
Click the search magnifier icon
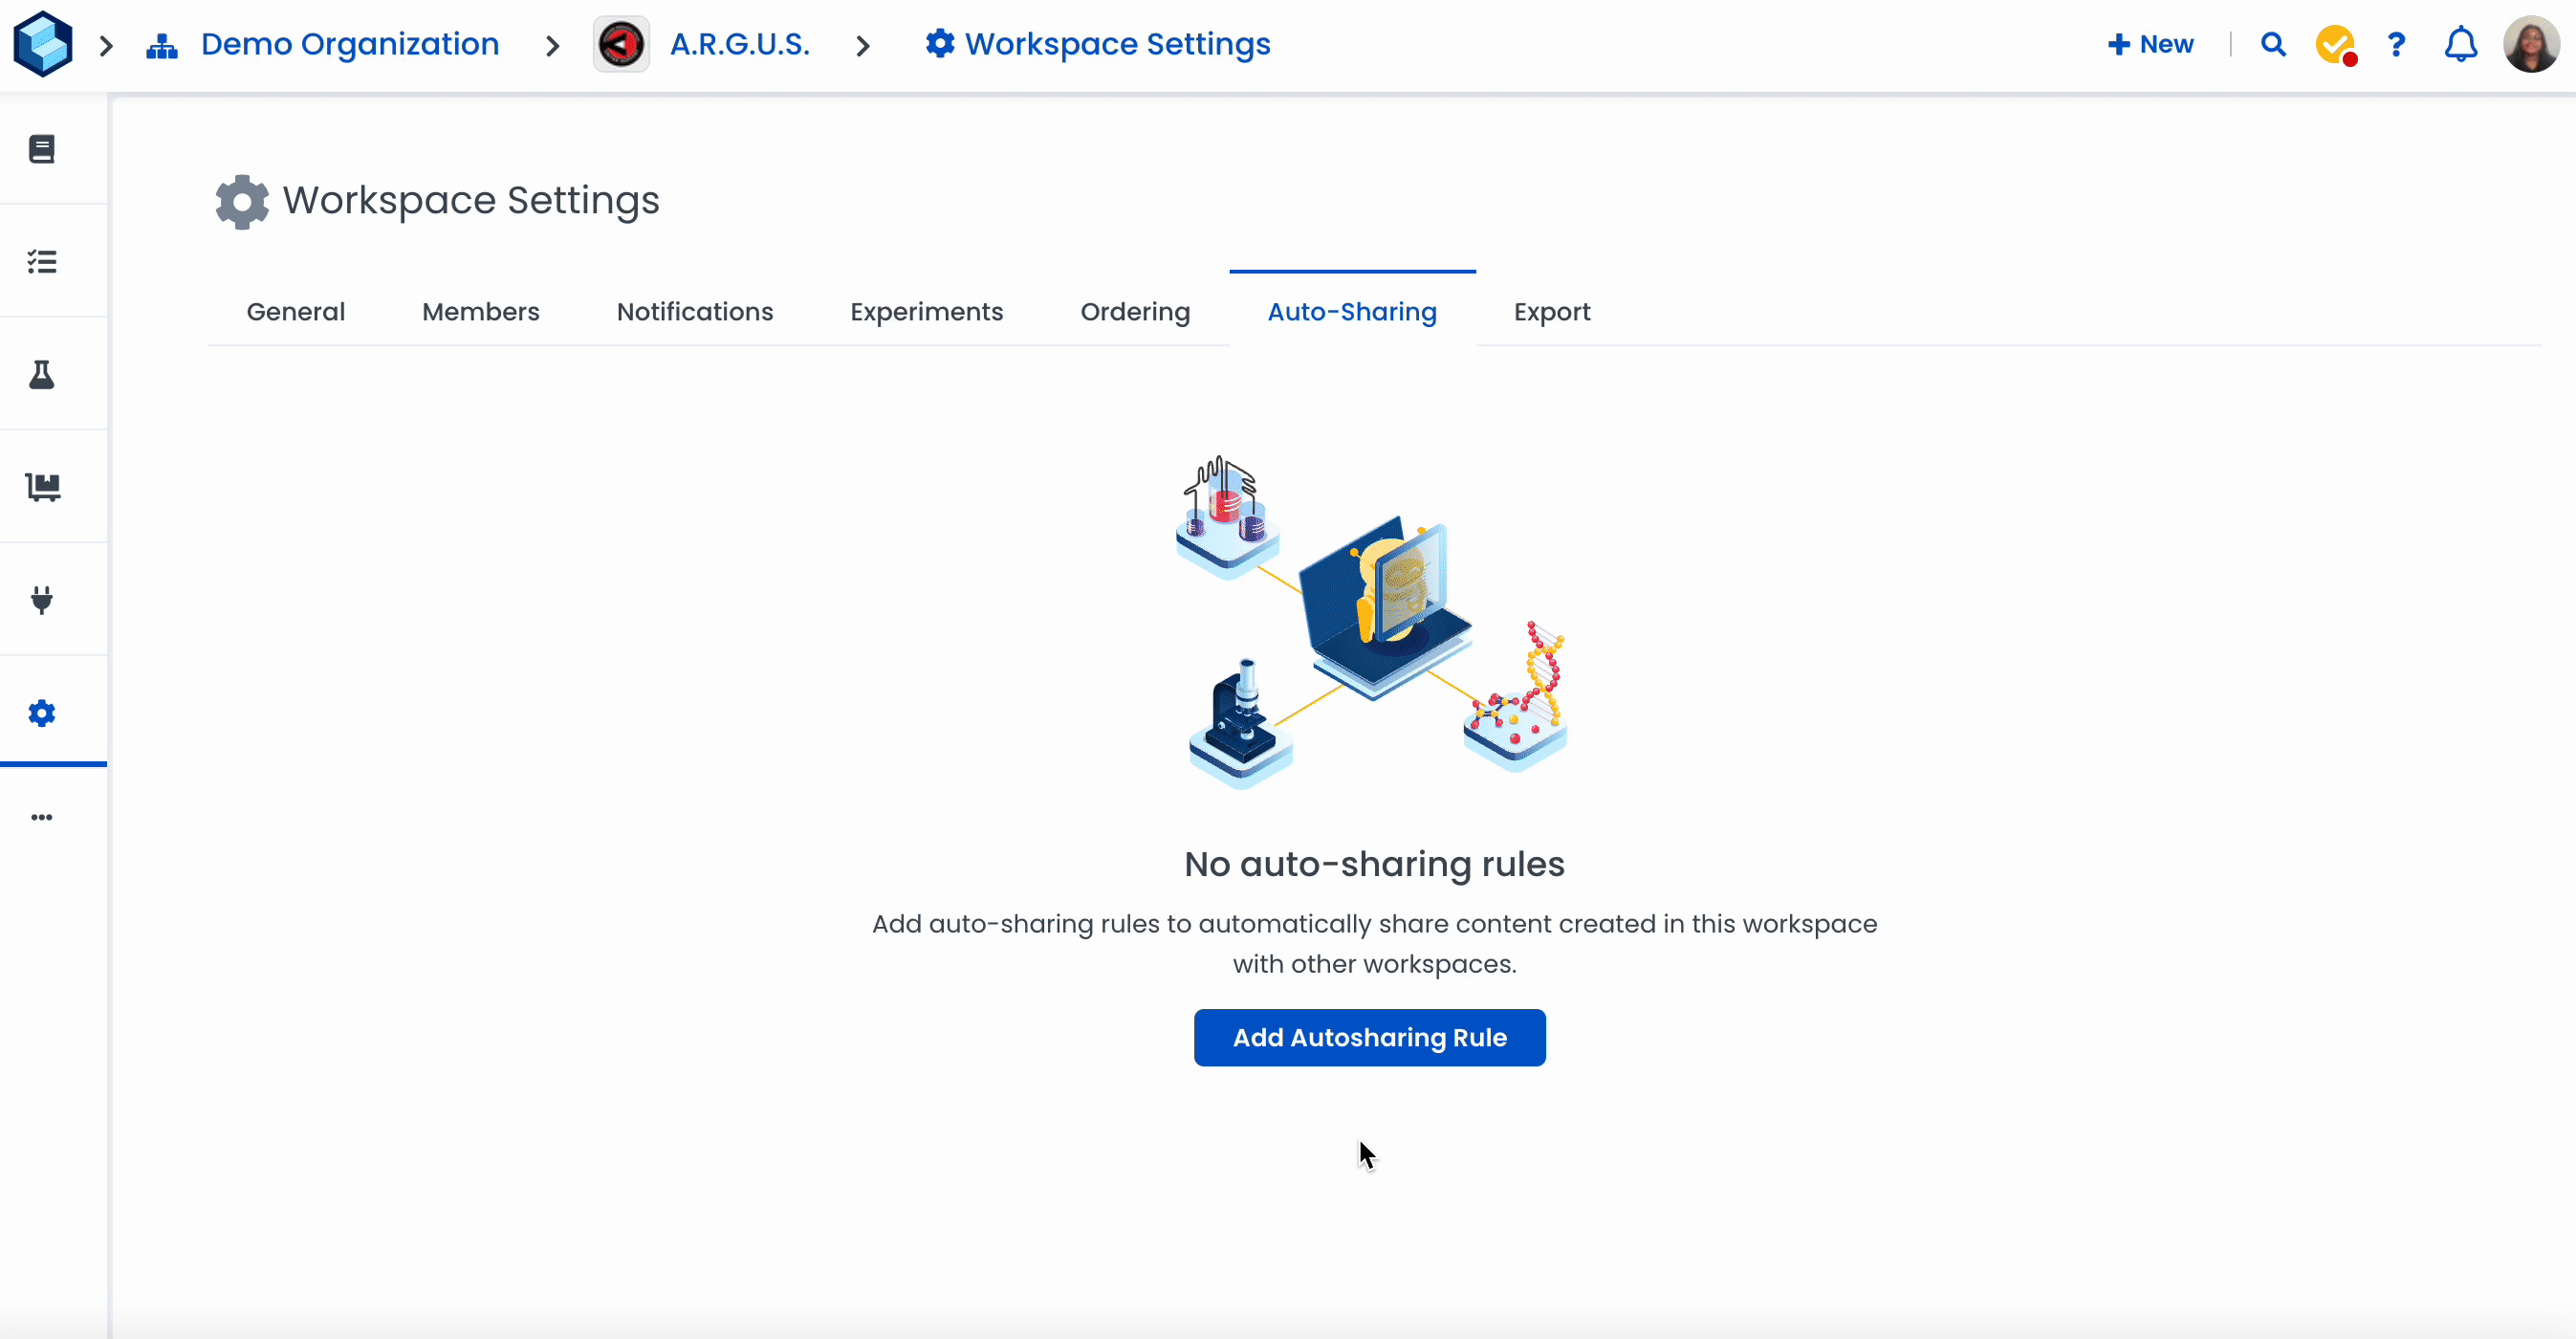[2273, 45]
